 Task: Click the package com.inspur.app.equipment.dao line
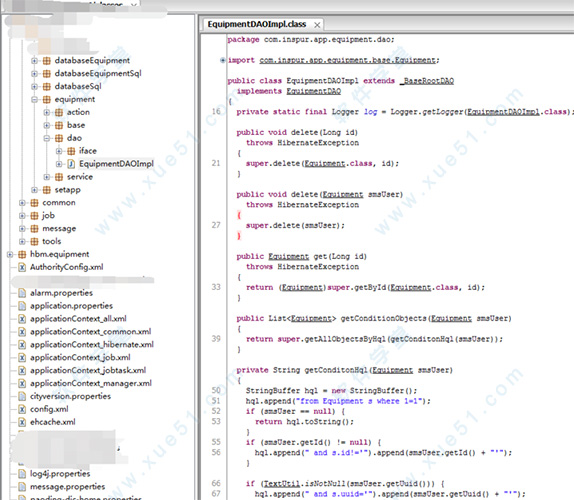(x=310, y=40)
